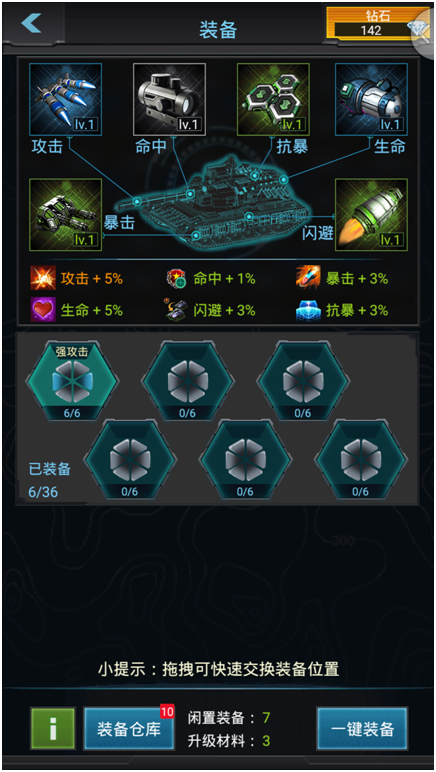The height and width of the screenshot is (772, 436).
Task: Select the 攻击 missile equipment slot
Action: 65,99
